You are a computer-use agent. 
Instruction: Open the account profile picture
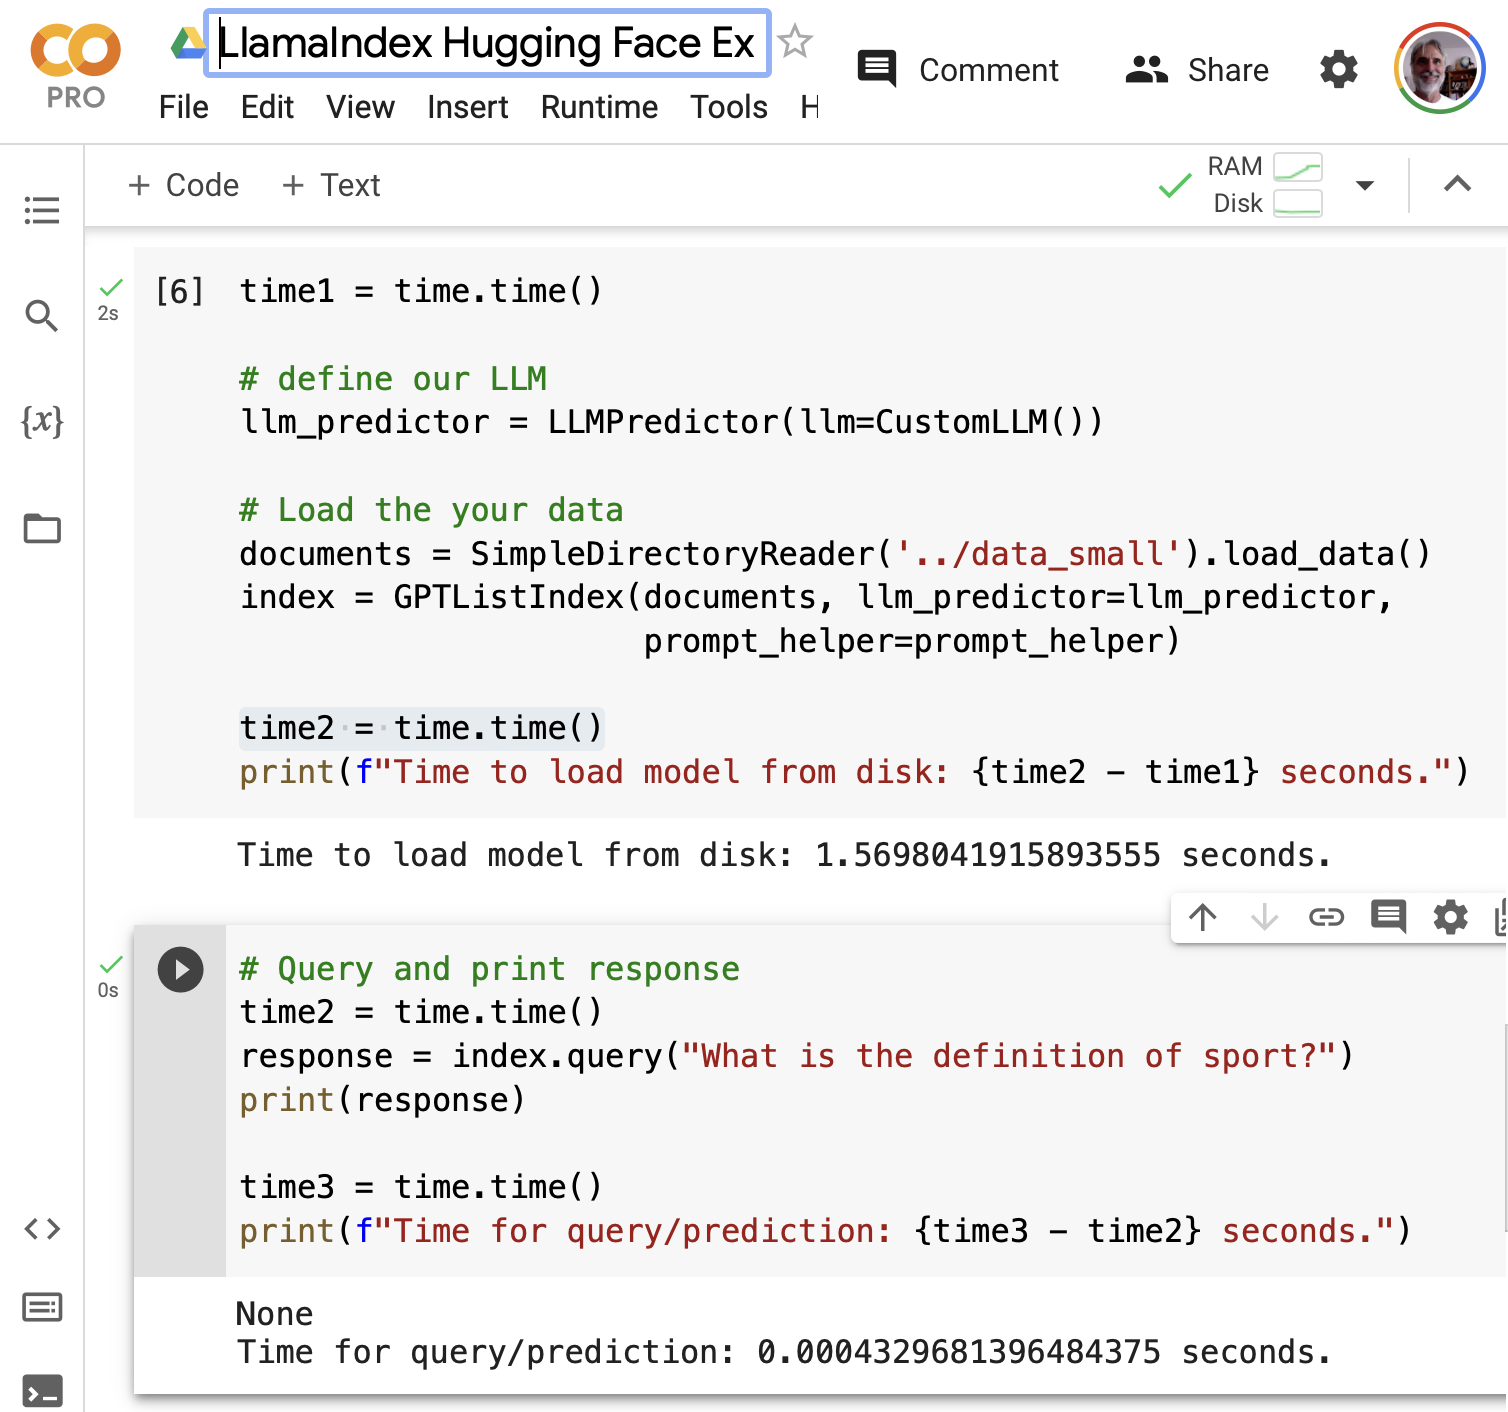[1439, 68]
